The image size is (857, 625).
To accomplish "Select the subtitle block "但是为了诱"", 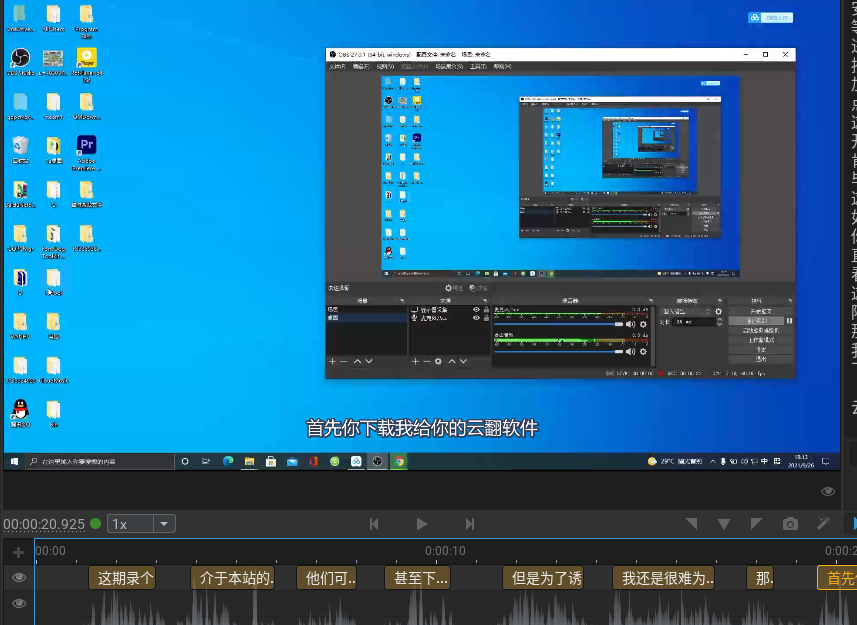I will (545, 578).
